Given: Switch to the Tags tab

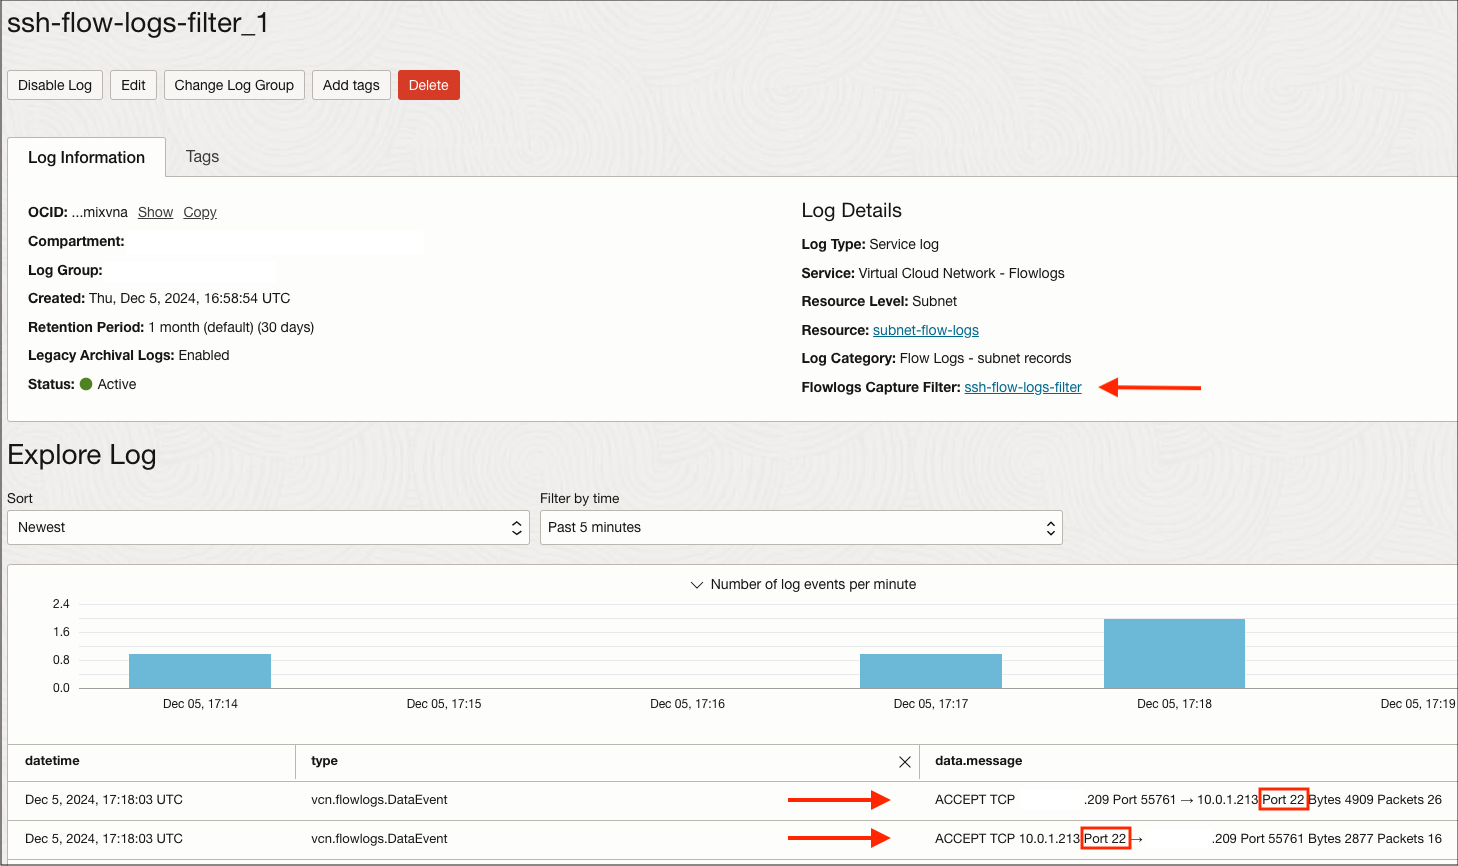Looking at the screenshot, I should click(202, 157).
